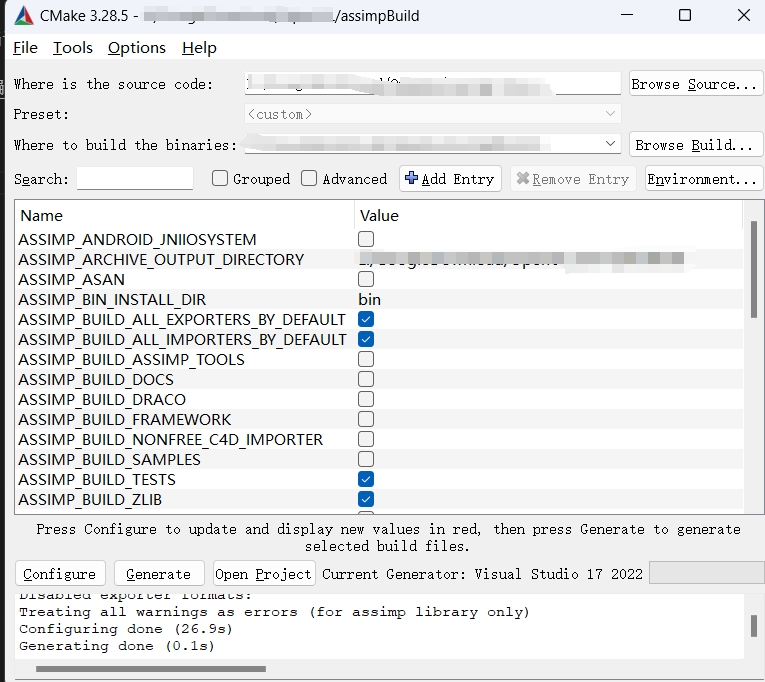This screenshot has width=765, height=682.
Task: Open the Options menu
Action: pyautogui.click(x=136, y=48)
